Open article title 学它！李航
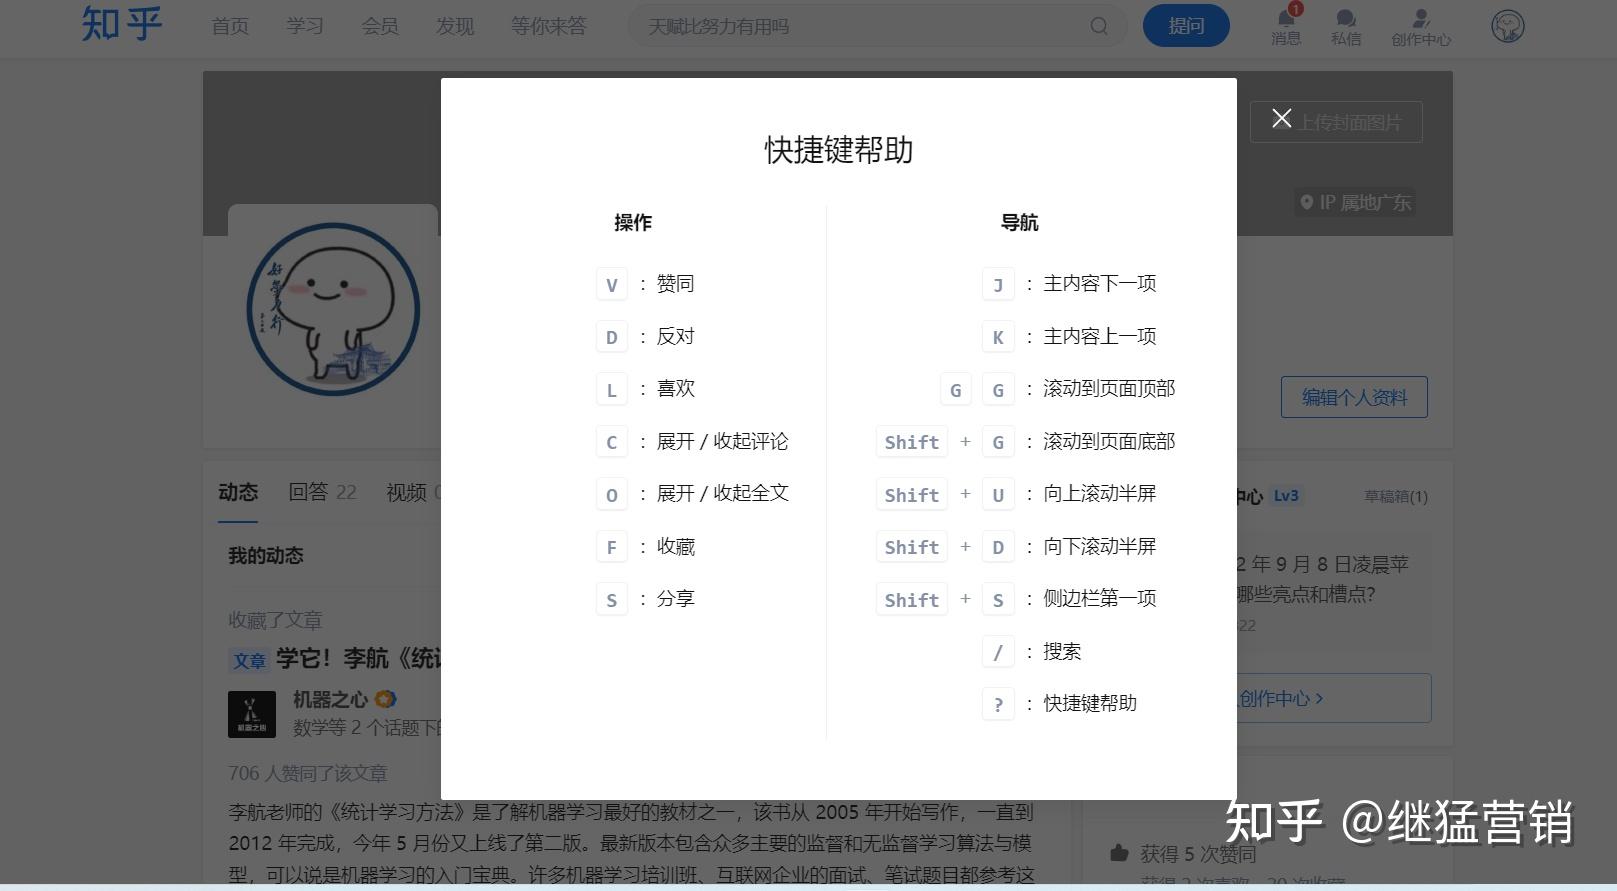Screen dimensions: 1617x891 (x=358, y=658)
